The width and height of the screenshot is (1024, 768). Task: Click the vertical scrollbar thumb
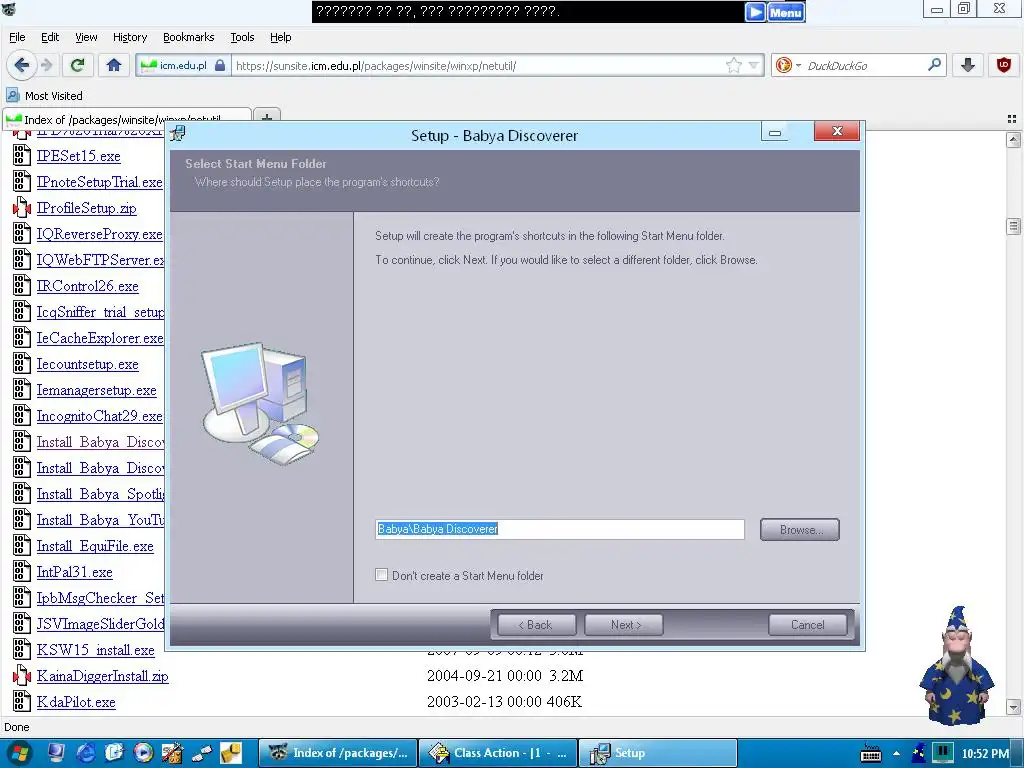point(1014,226)
